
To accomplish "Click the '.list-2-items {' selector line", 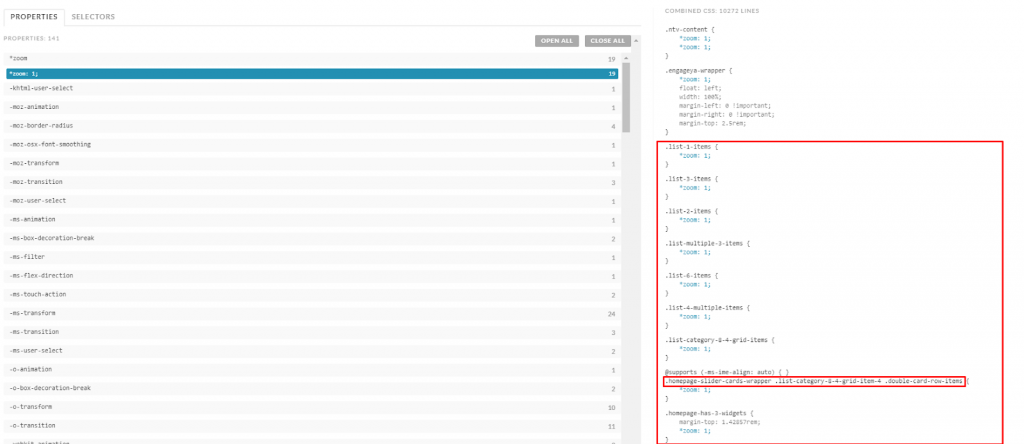I will [692, 212].
